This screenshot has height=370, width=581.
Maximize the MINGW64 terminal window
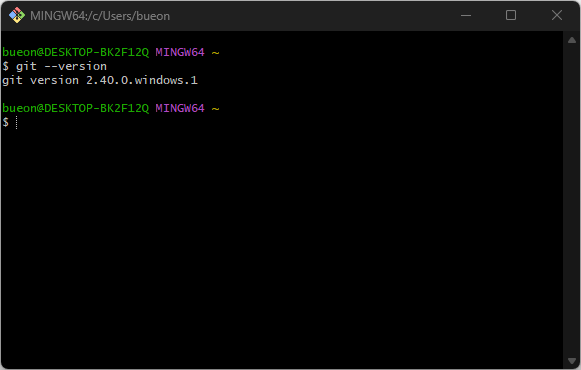coord(511,16)
